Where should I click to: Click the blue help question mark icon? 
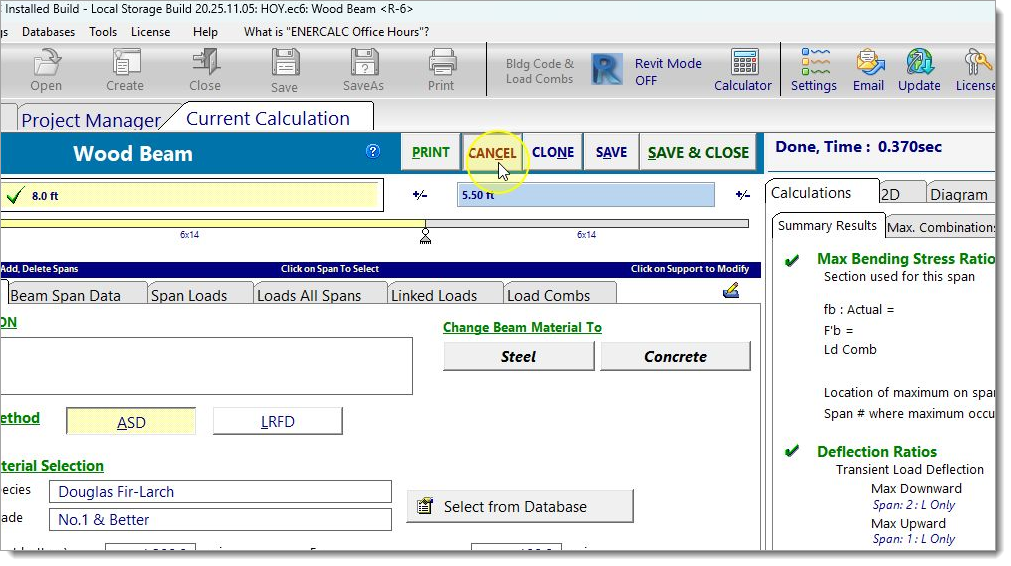(373, 152)
